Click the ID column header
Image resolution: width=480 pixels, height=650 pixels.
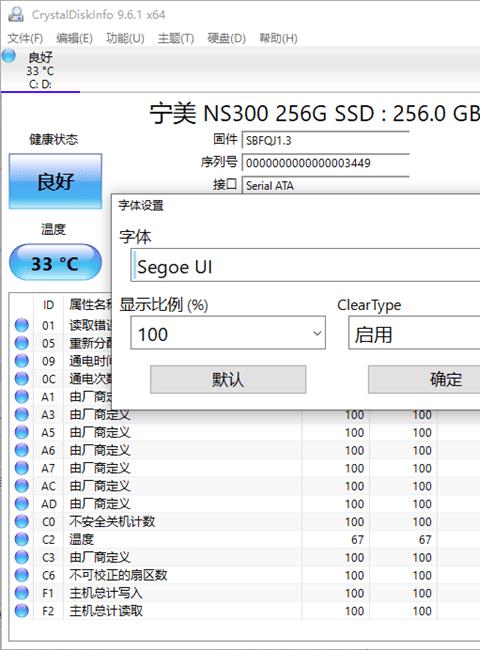(x=48, y=306)
